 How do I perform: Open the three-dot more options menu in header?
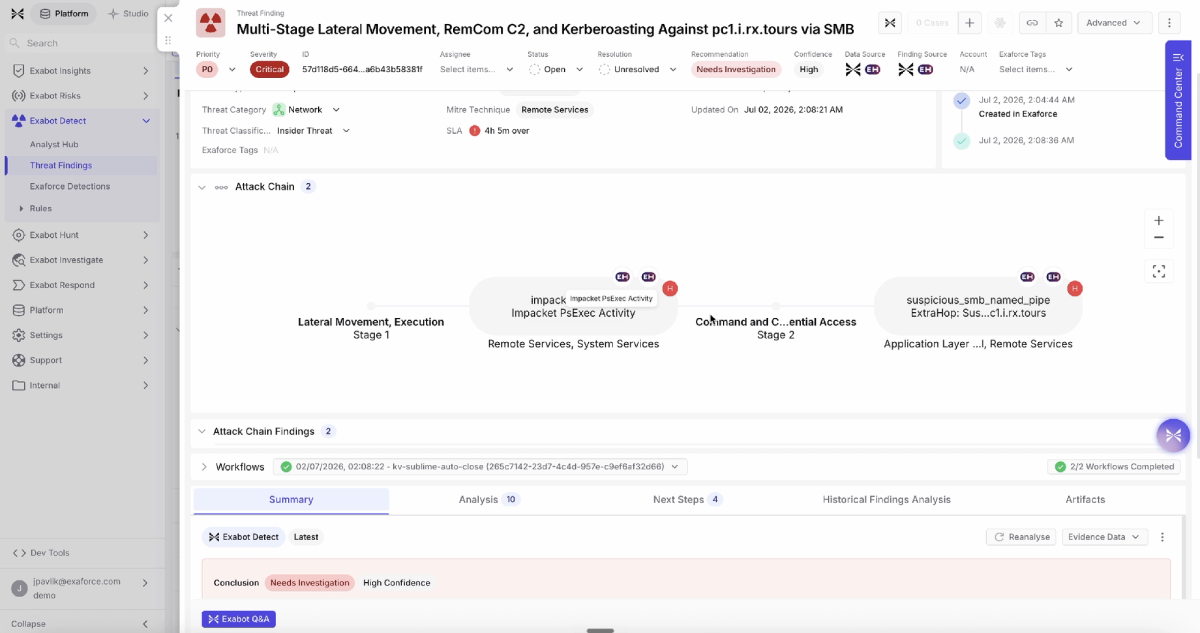1169,22
